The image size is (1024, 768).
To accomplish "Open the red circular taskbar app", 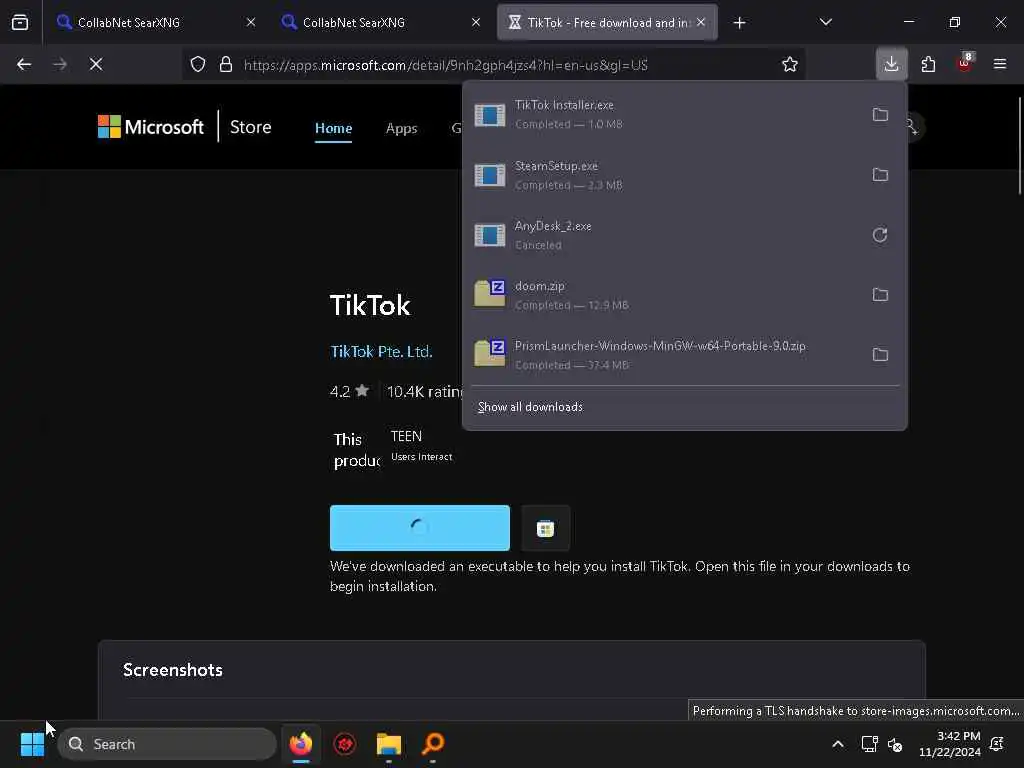I will 345,744.
